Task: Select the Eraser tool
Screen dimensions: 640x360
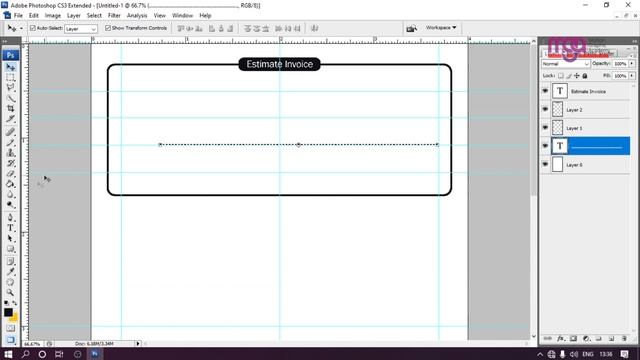Action: 11,173
